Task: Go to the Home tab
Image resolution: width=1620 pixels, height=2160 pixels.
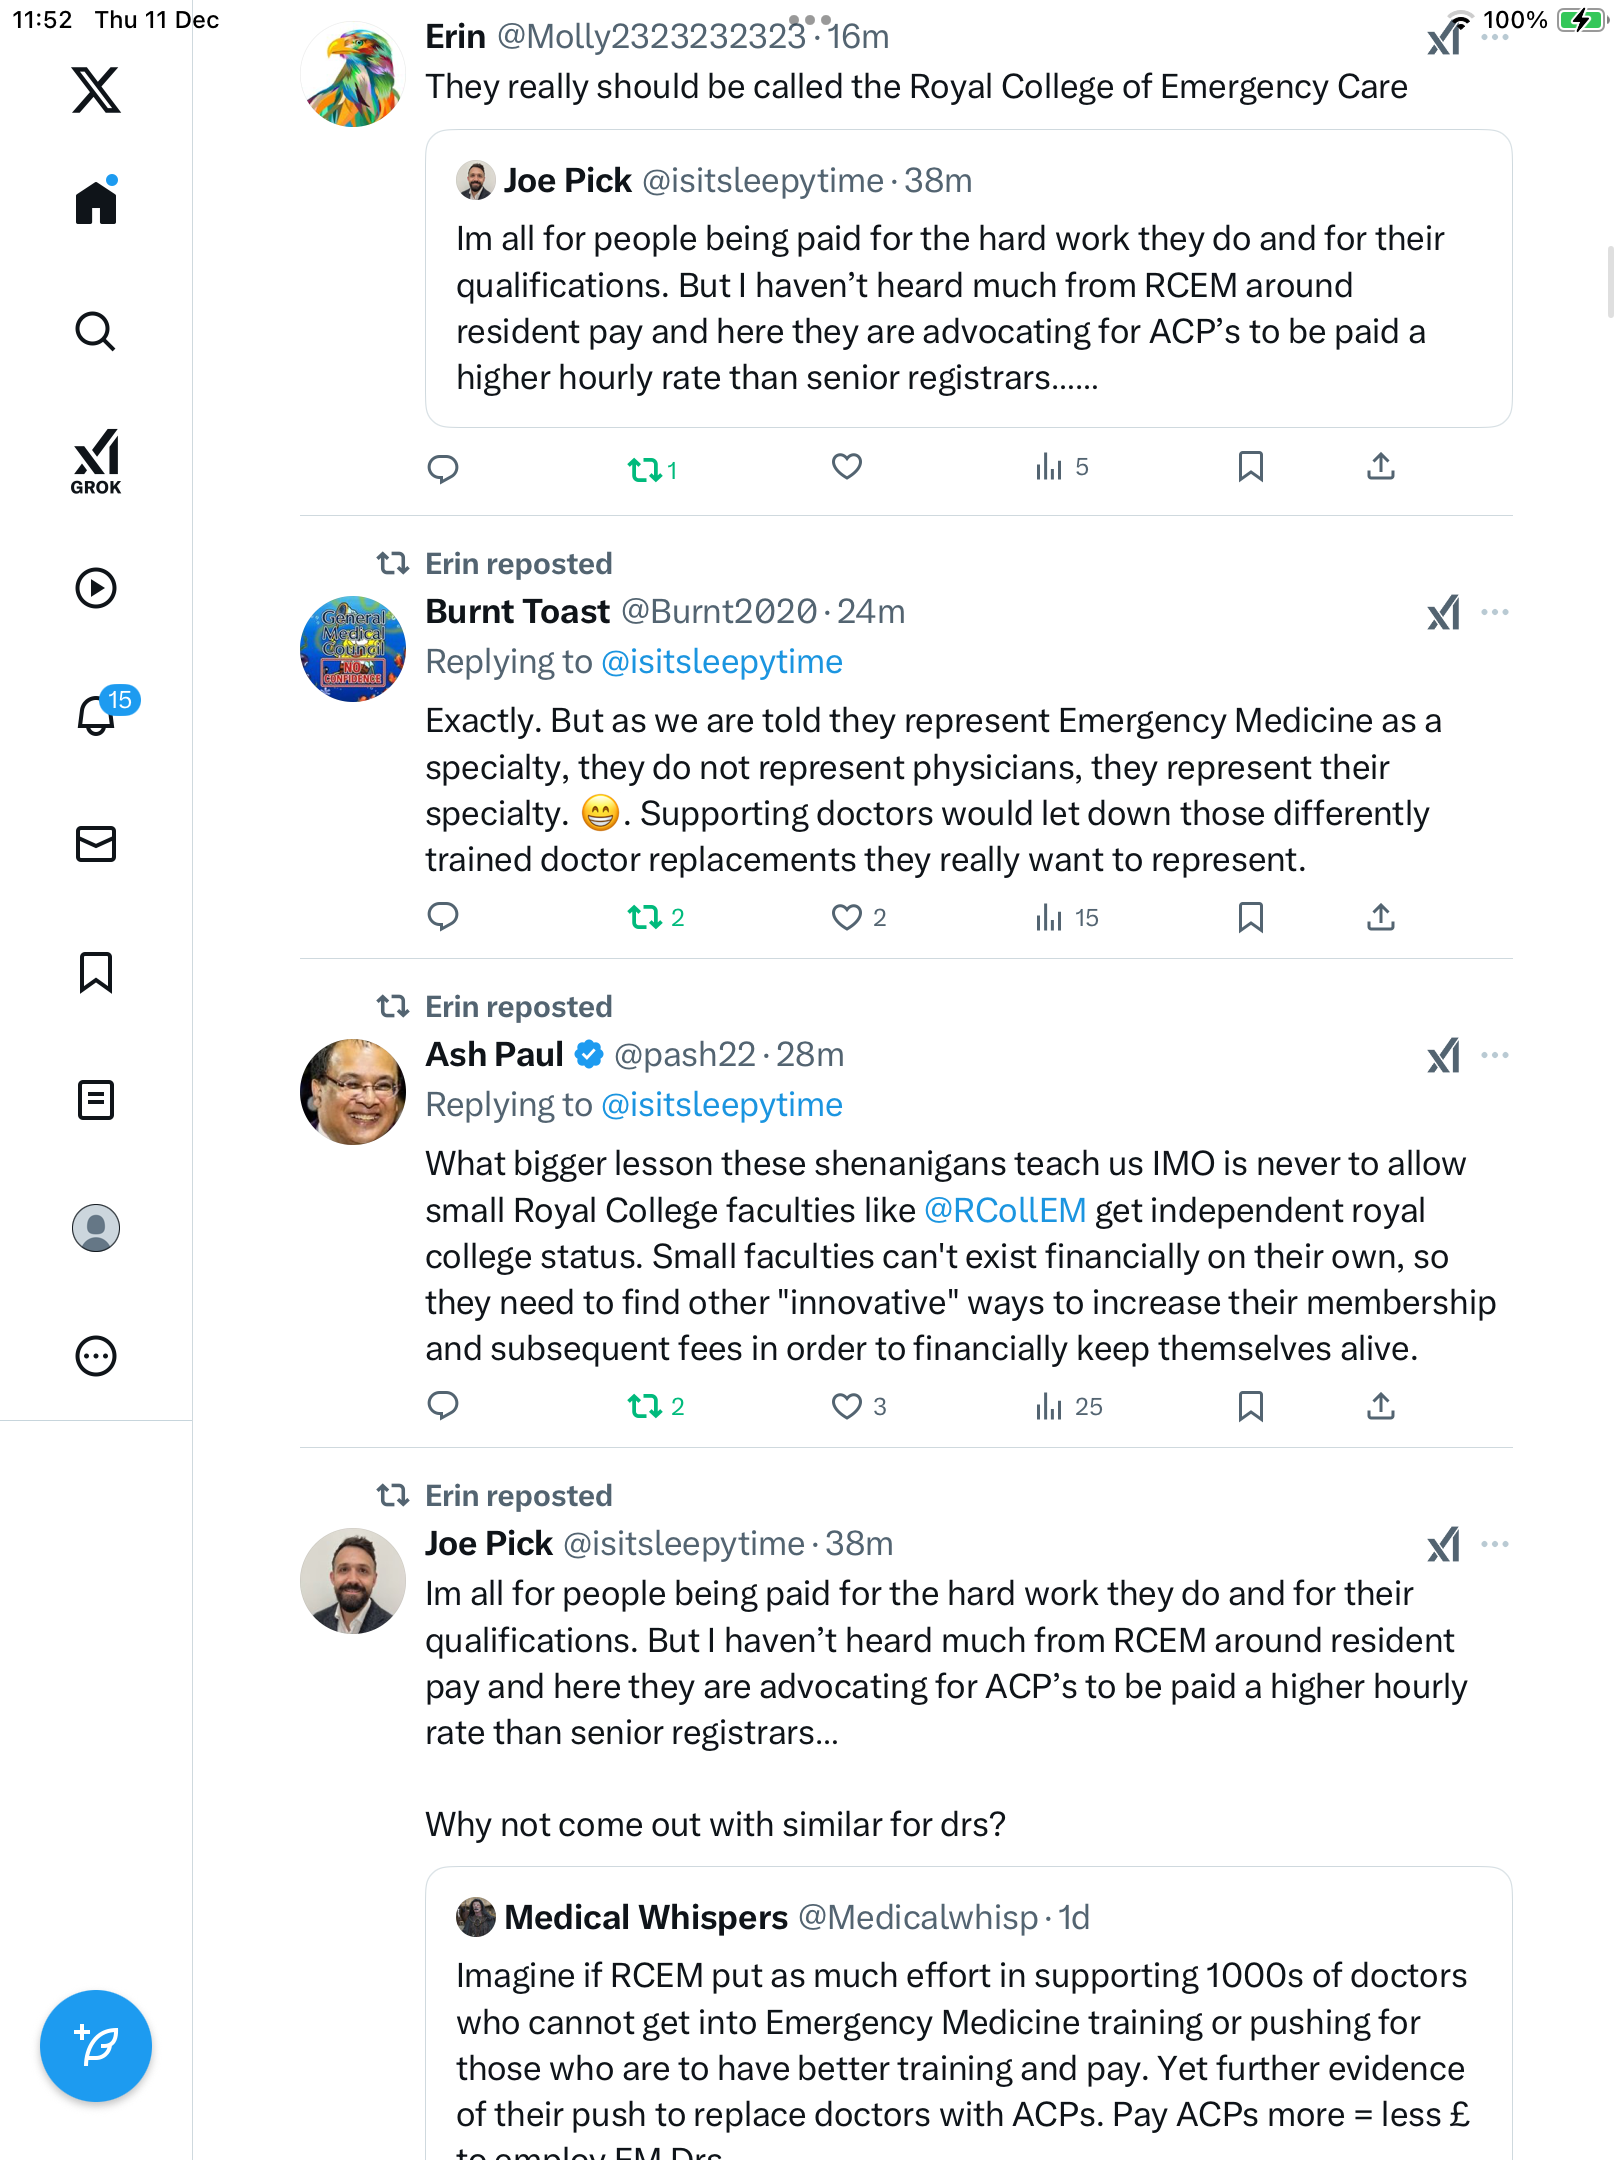Action: [96, 203]
